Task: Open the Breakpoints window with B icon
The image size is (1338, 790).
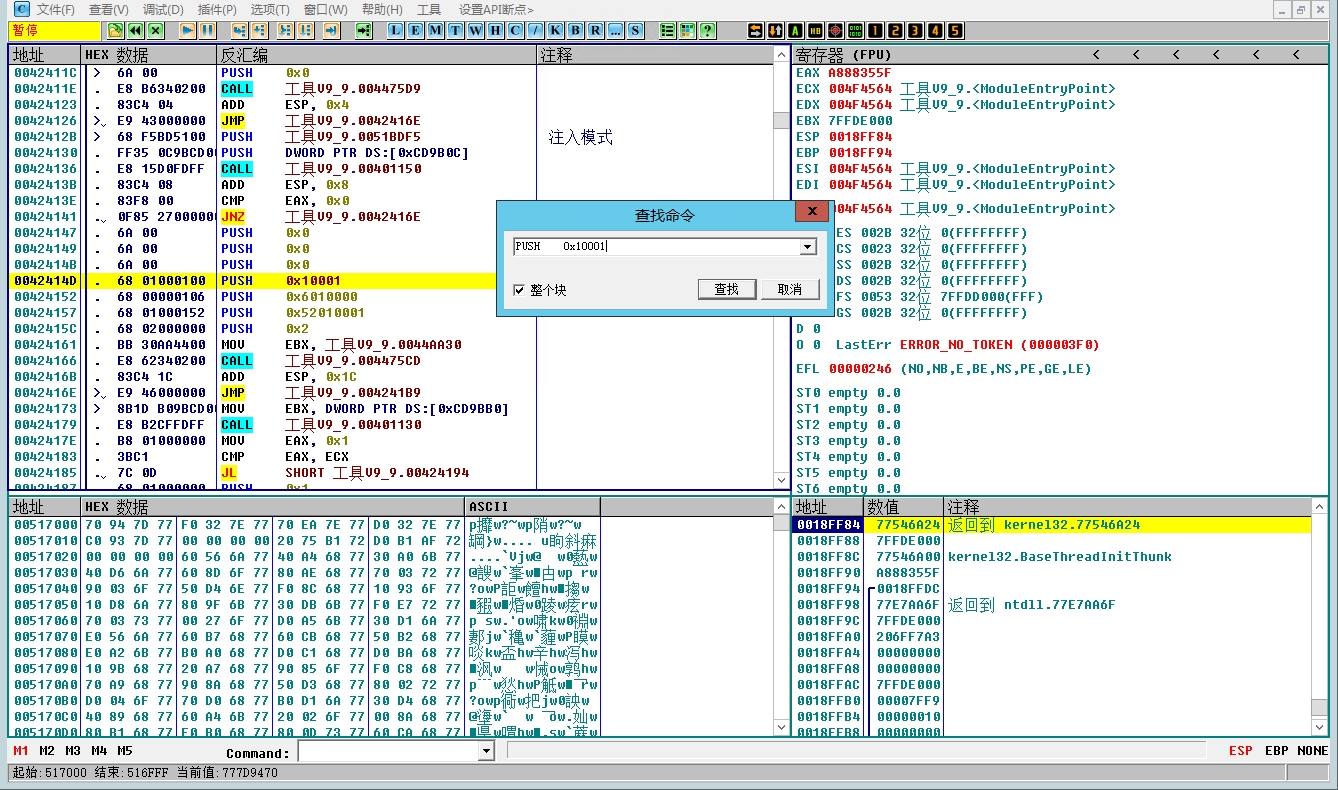Action: point(576,31)
